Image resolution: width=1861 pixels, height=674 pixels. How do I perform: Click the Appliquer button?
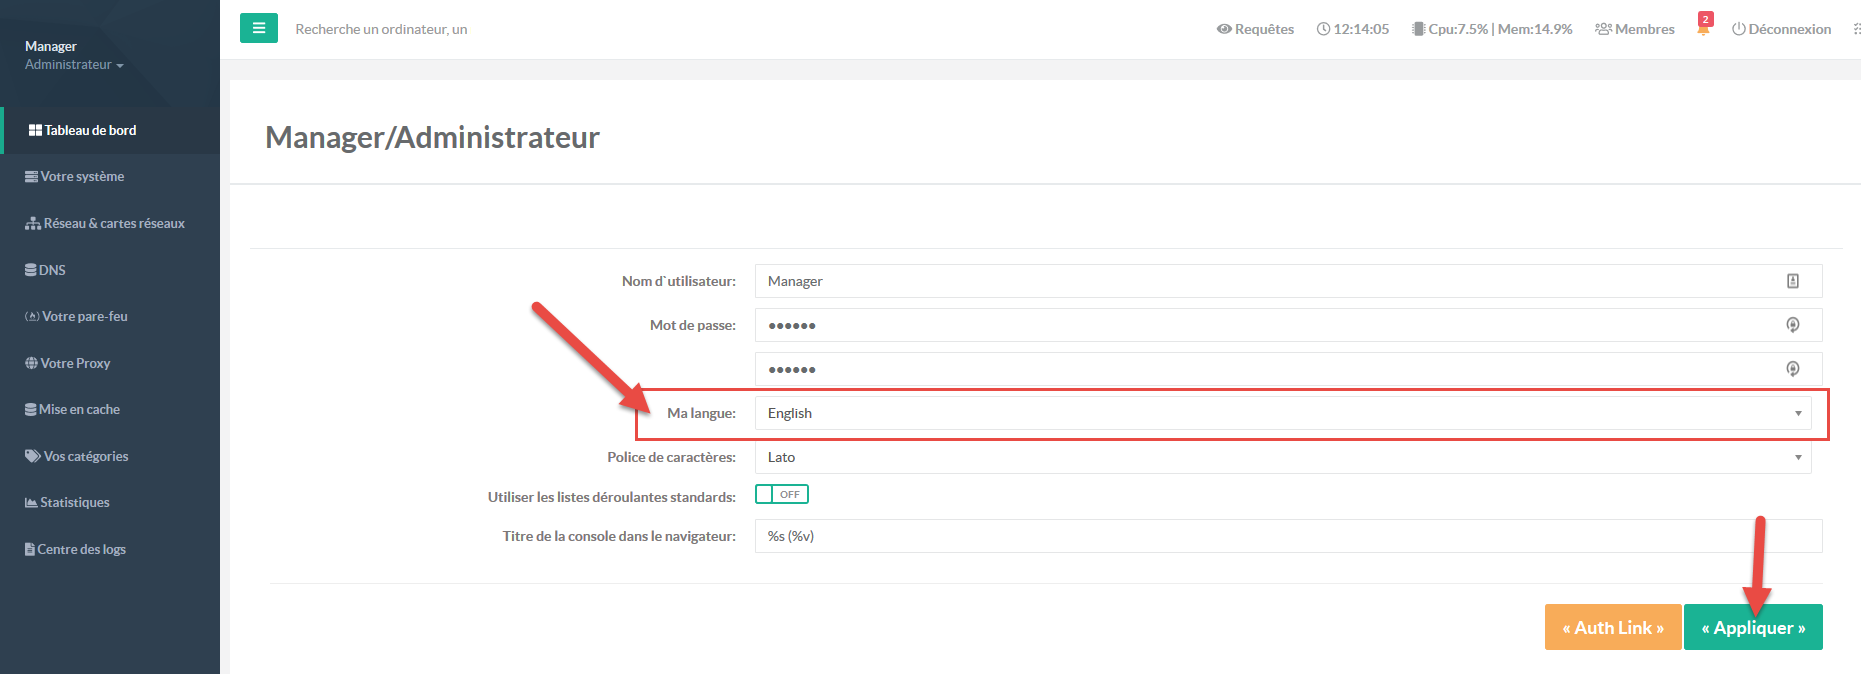tap(1752, 627)
